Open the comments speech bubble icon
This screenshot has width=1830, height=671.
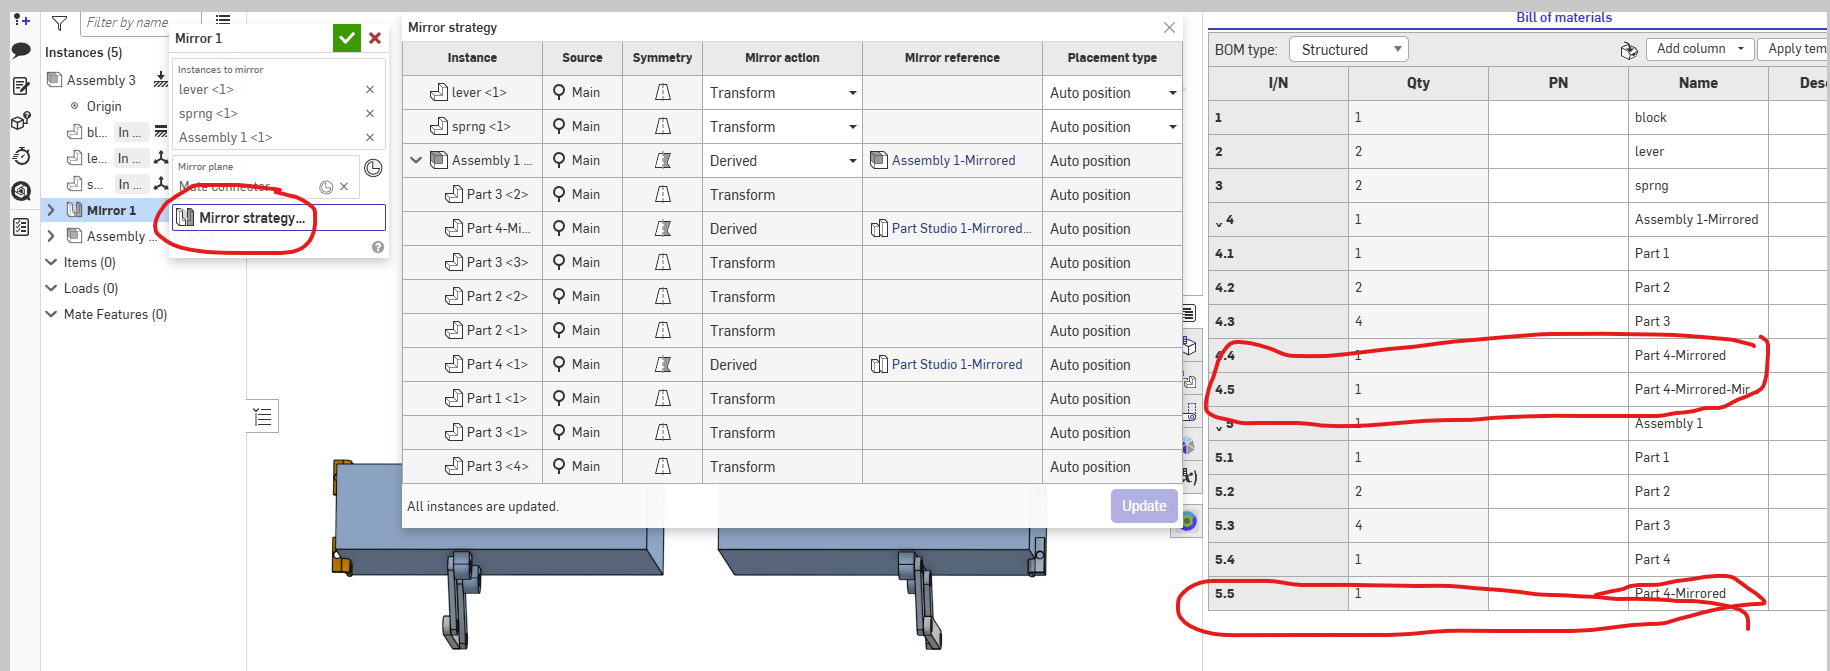(x=21, y=50)
